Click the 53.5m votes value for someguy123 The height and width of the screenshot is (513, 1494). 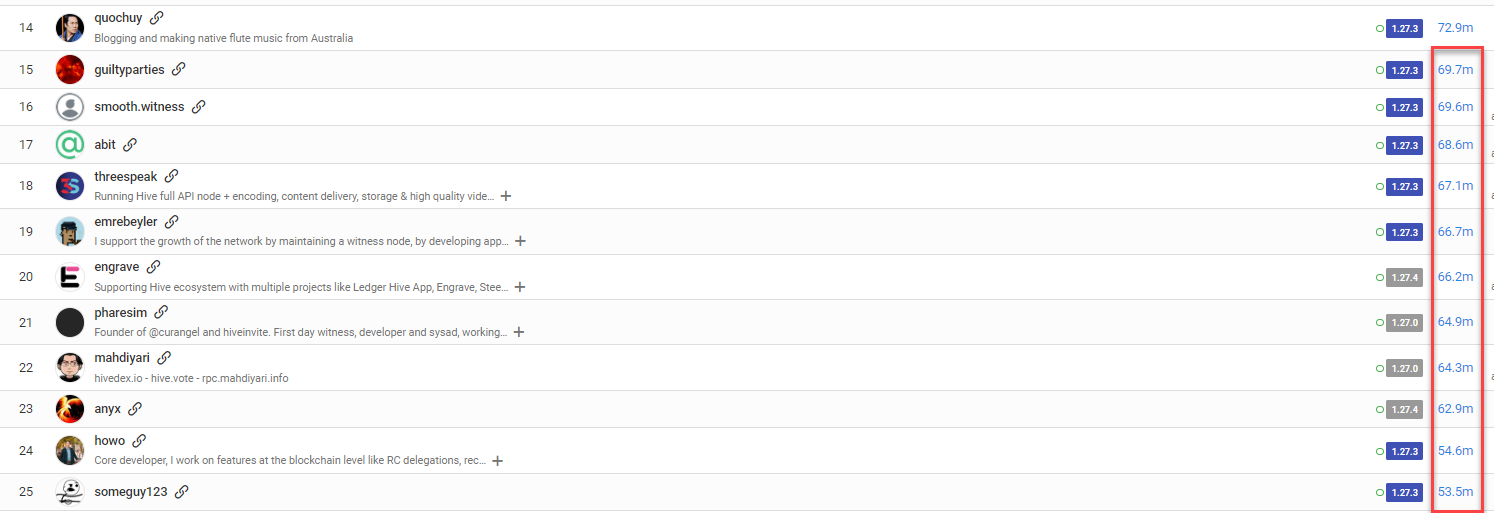click(1455, 492)
